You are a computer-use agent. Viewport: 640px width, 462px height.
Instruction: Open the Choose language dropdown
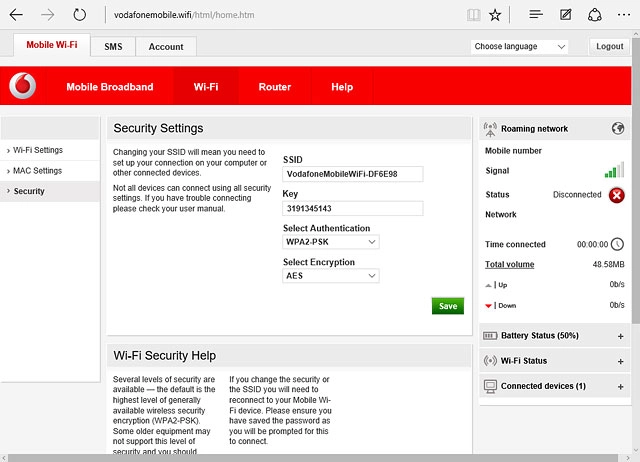coord(519,47)
